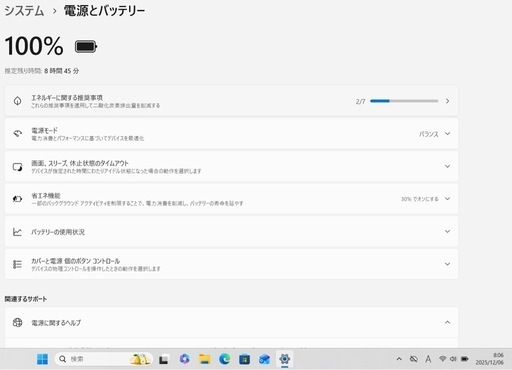Expand カバーと電源ボタン コントロール section
Viewport: 512px width, 370px height.
point(231,264)
